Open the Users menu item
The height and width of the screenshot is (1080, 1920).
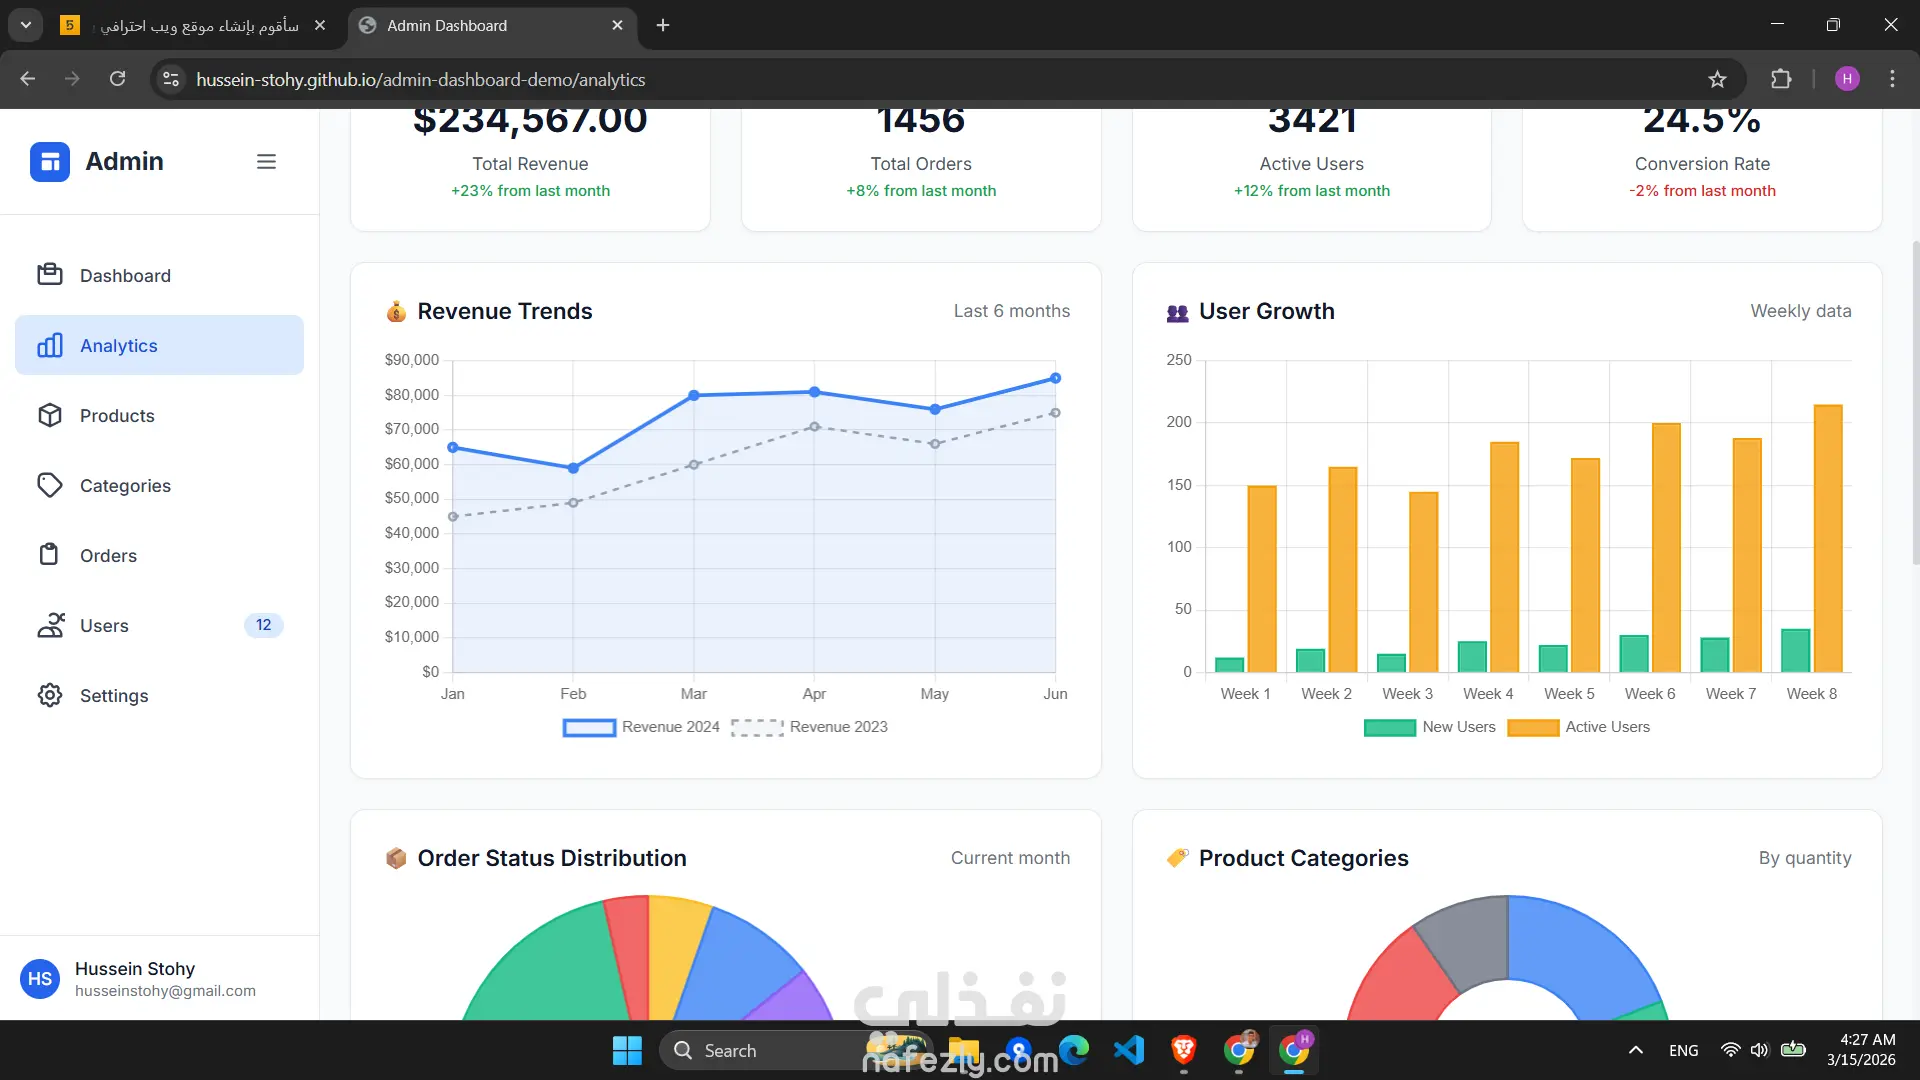(x=159, y=625)
